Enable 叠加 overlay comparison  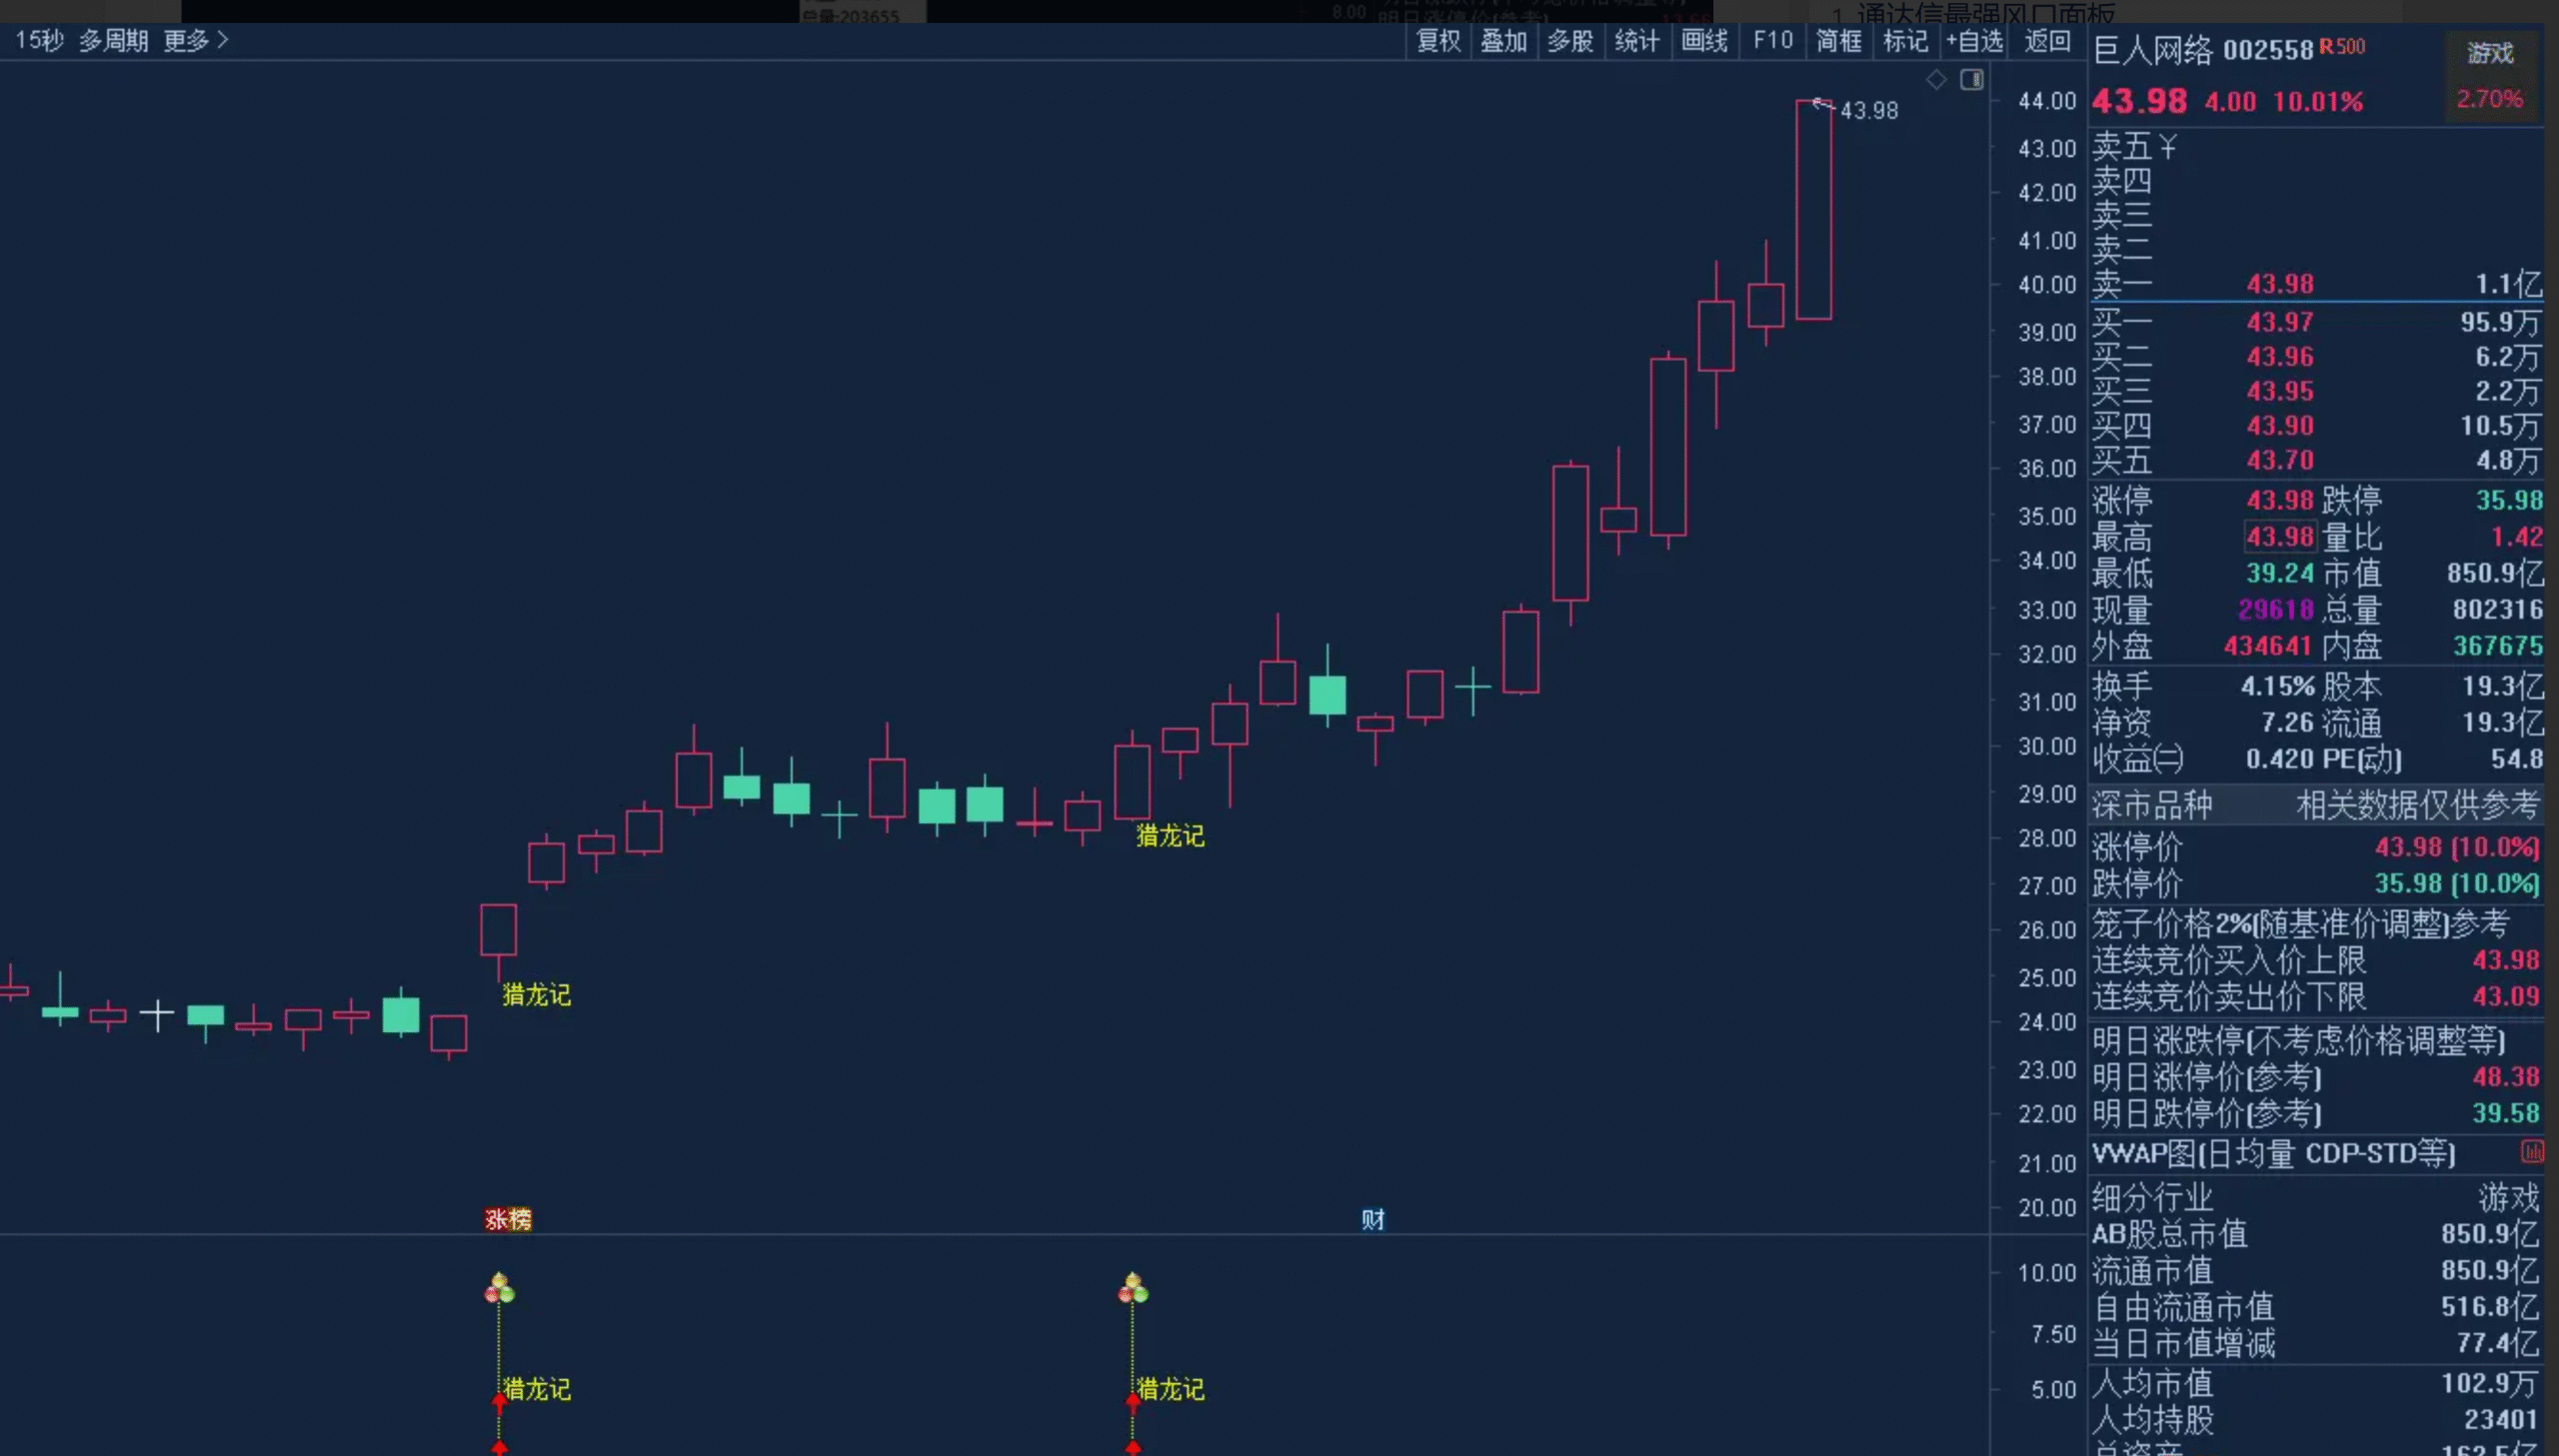coord(1504,41)
